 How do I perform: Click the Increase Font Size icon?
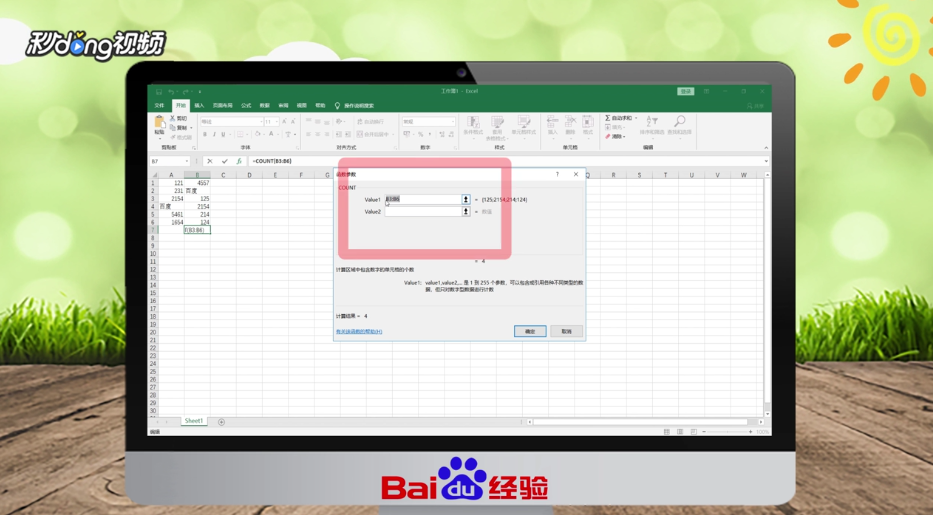point(284,121)
